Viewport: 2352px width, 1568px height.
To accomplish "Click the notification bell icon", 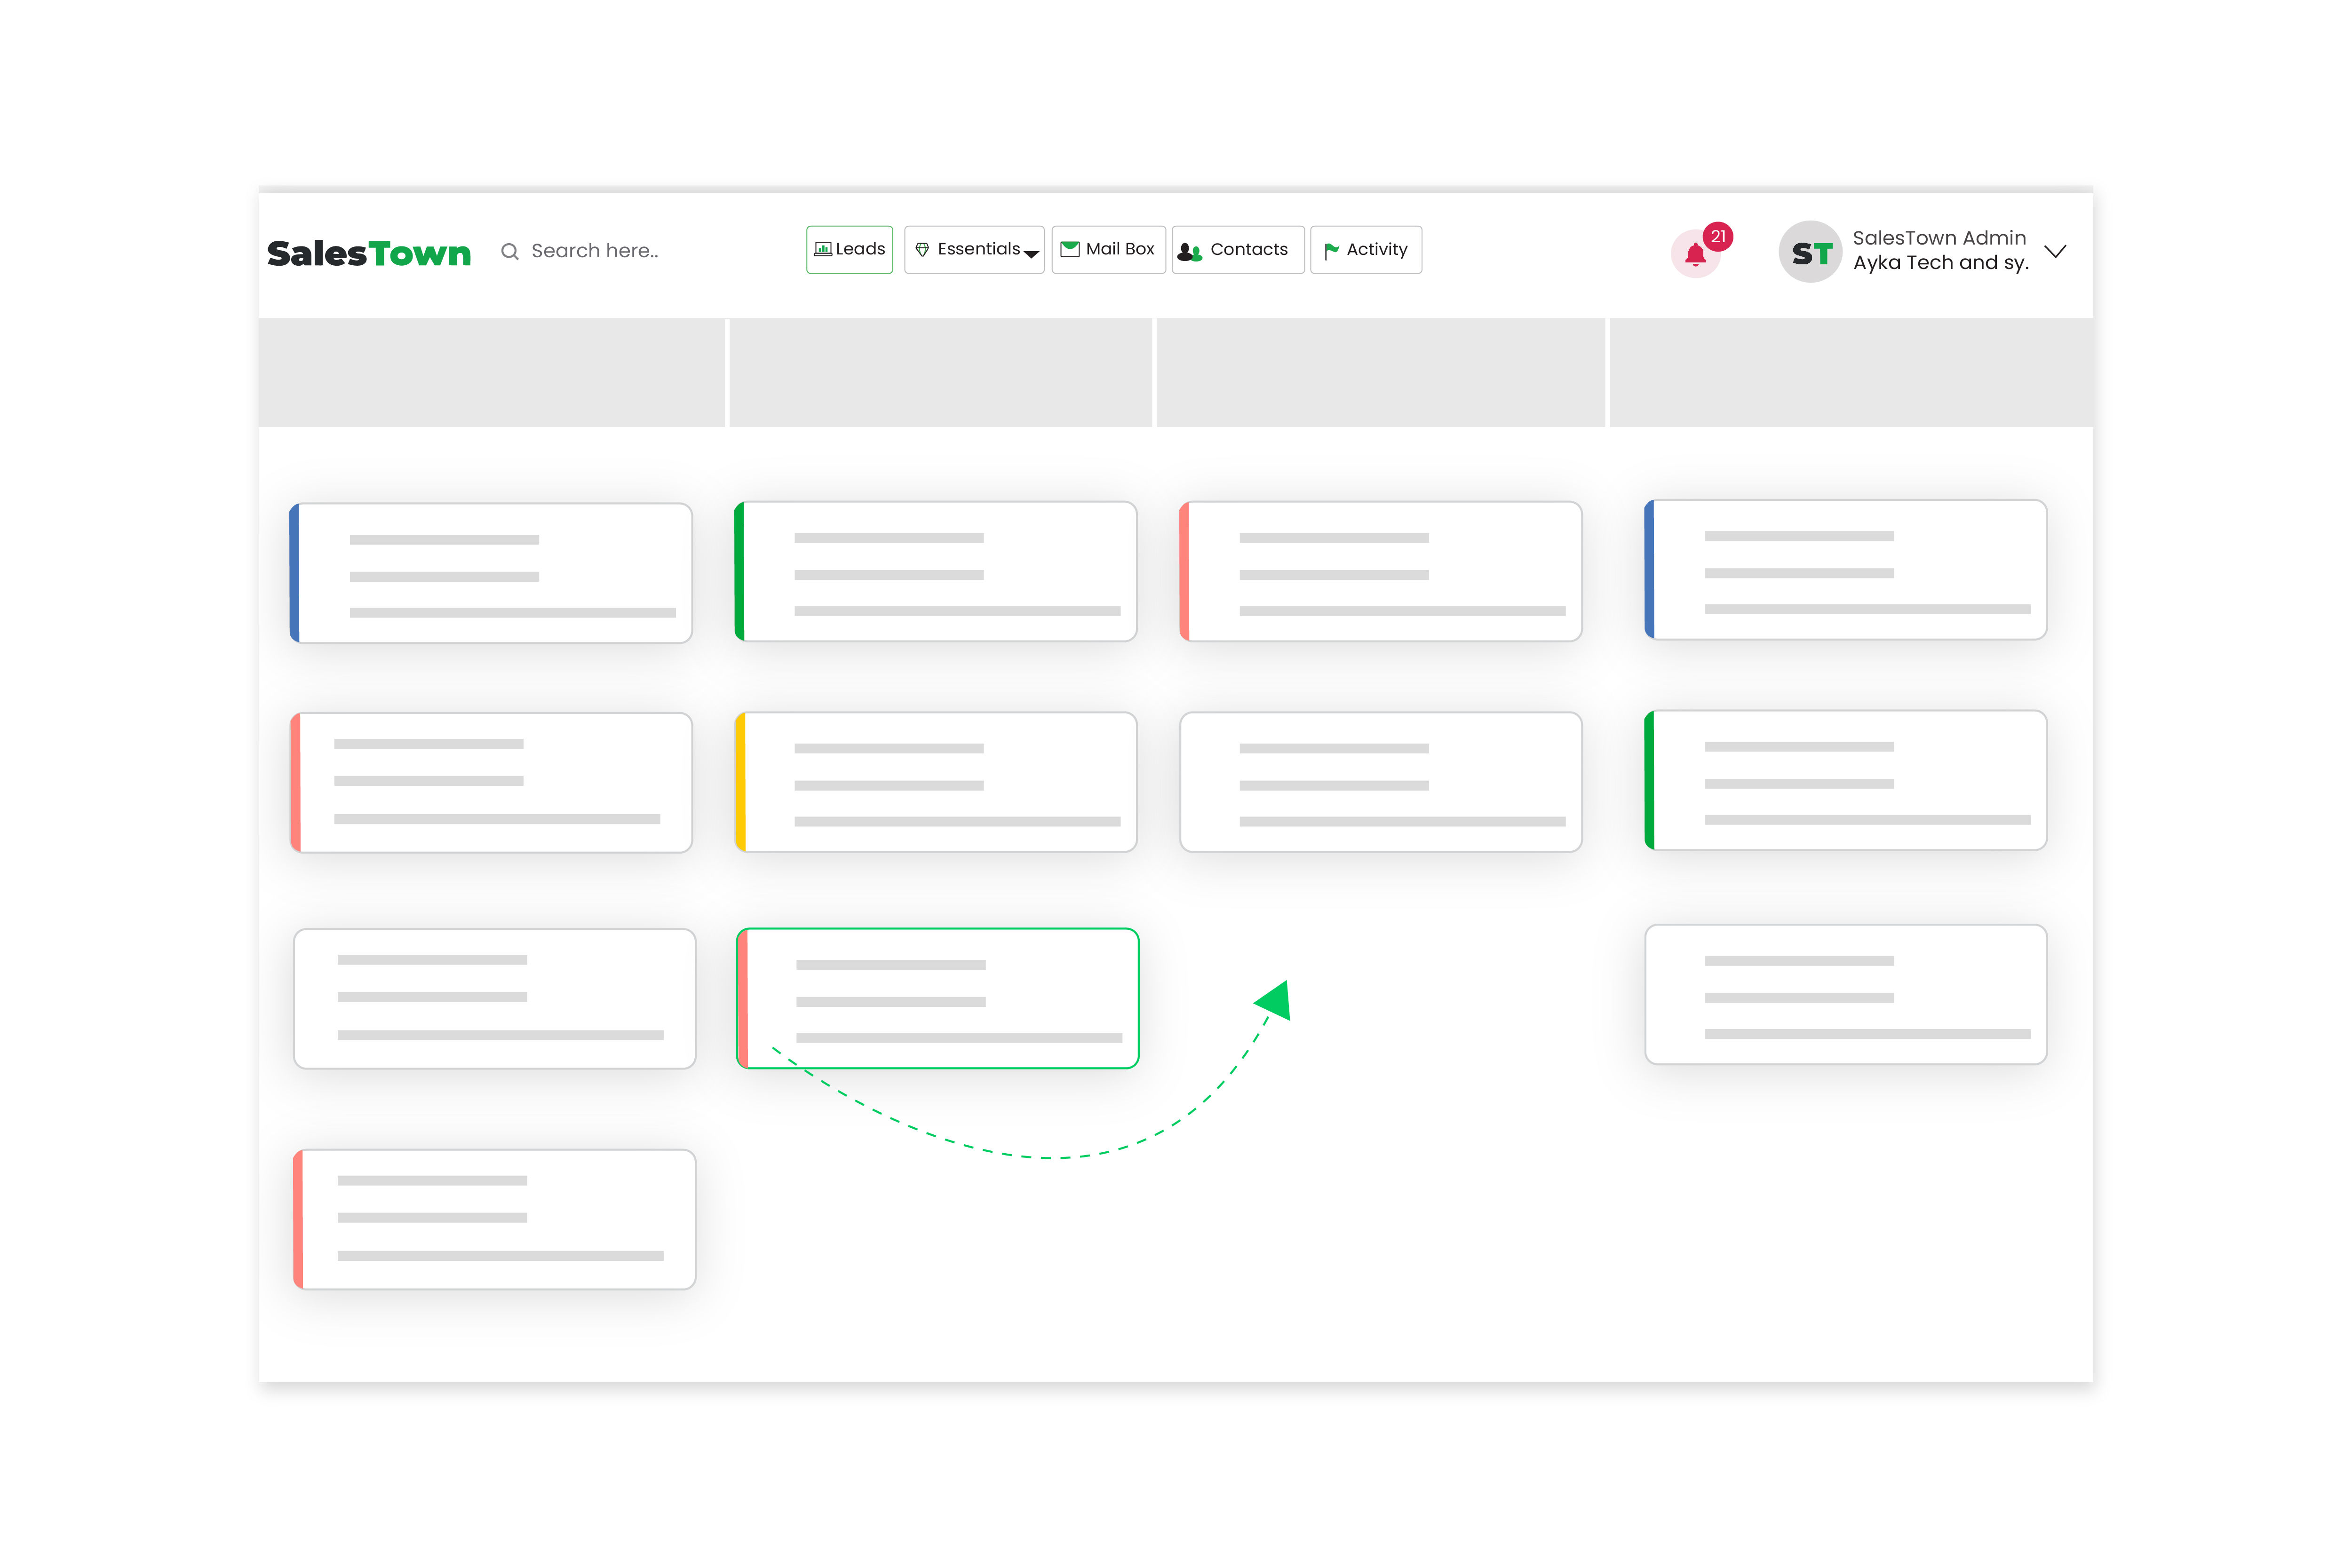I will tap(1695, 255).
